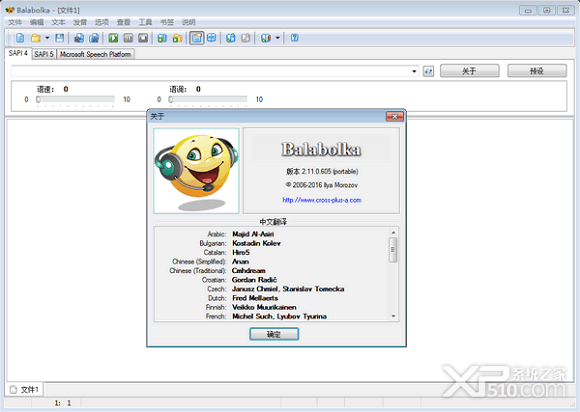Open the 编辑 menu
580x412 pixels.
click(x=37, y=22)
